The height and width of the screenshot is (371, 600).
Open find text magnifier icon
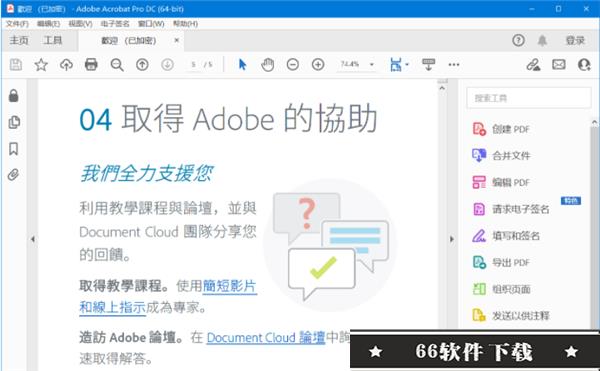coord(117,65)
